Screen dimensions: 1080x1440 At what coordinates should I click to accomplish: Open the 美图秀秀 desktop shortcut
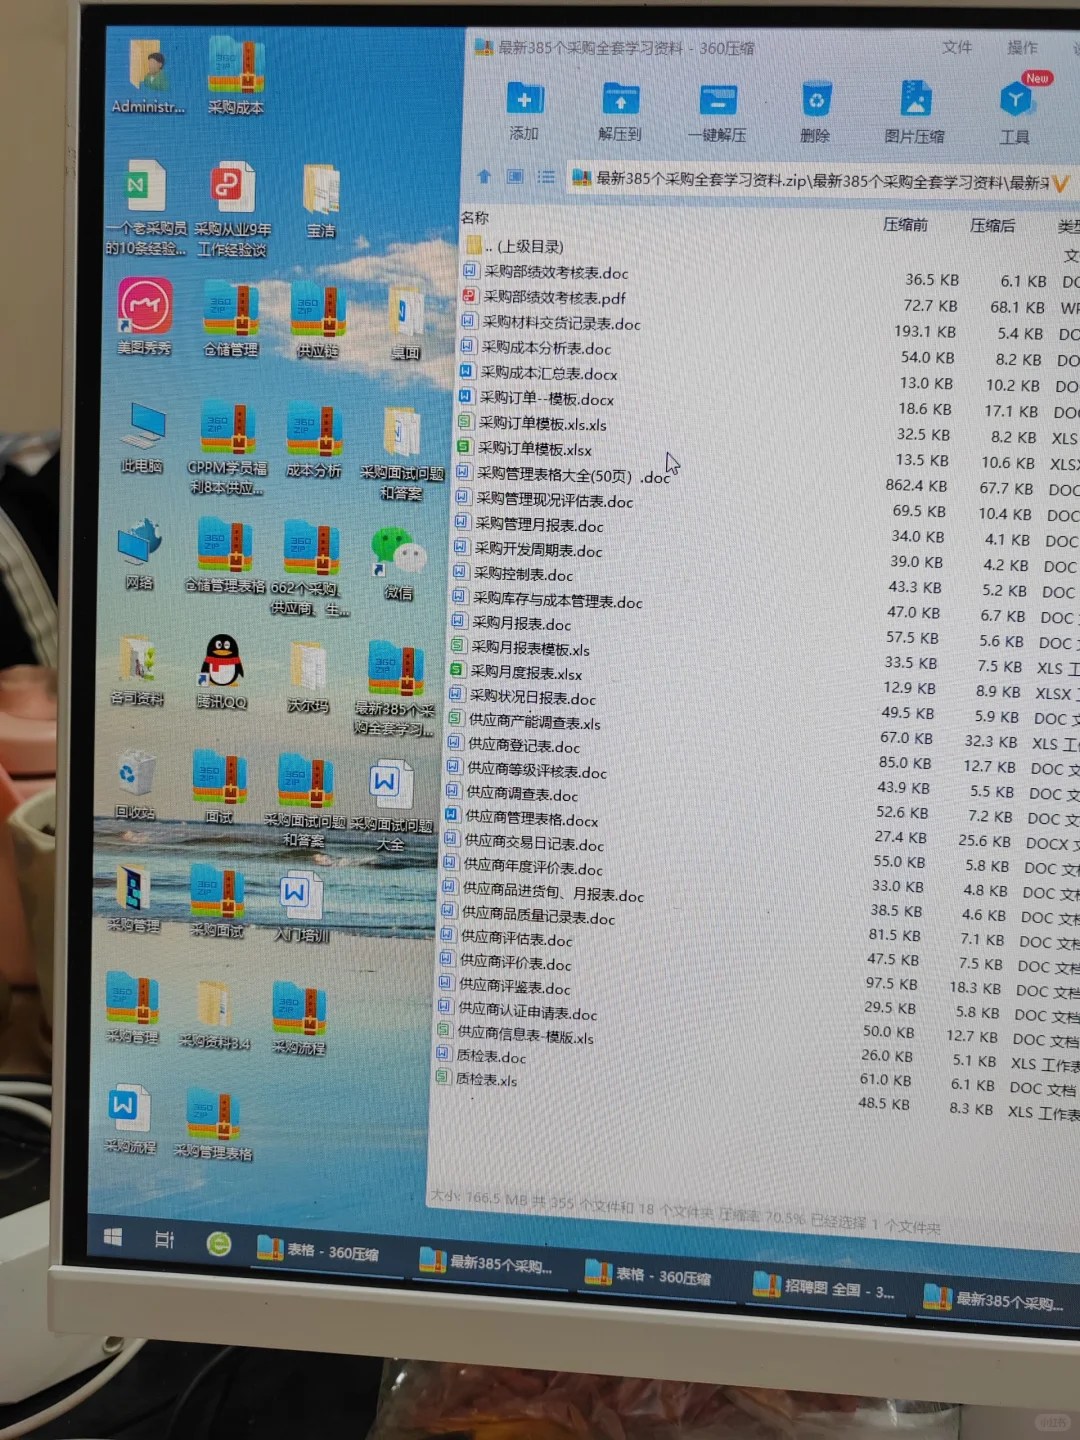pos(145,317)
